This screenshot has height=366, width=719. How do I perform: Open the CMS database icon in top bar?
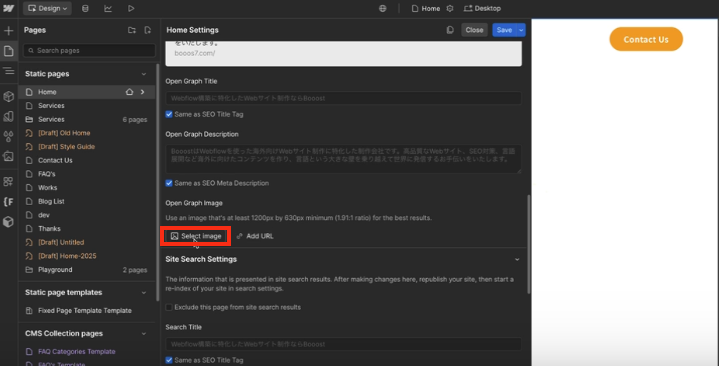click(x=85, y=8)
